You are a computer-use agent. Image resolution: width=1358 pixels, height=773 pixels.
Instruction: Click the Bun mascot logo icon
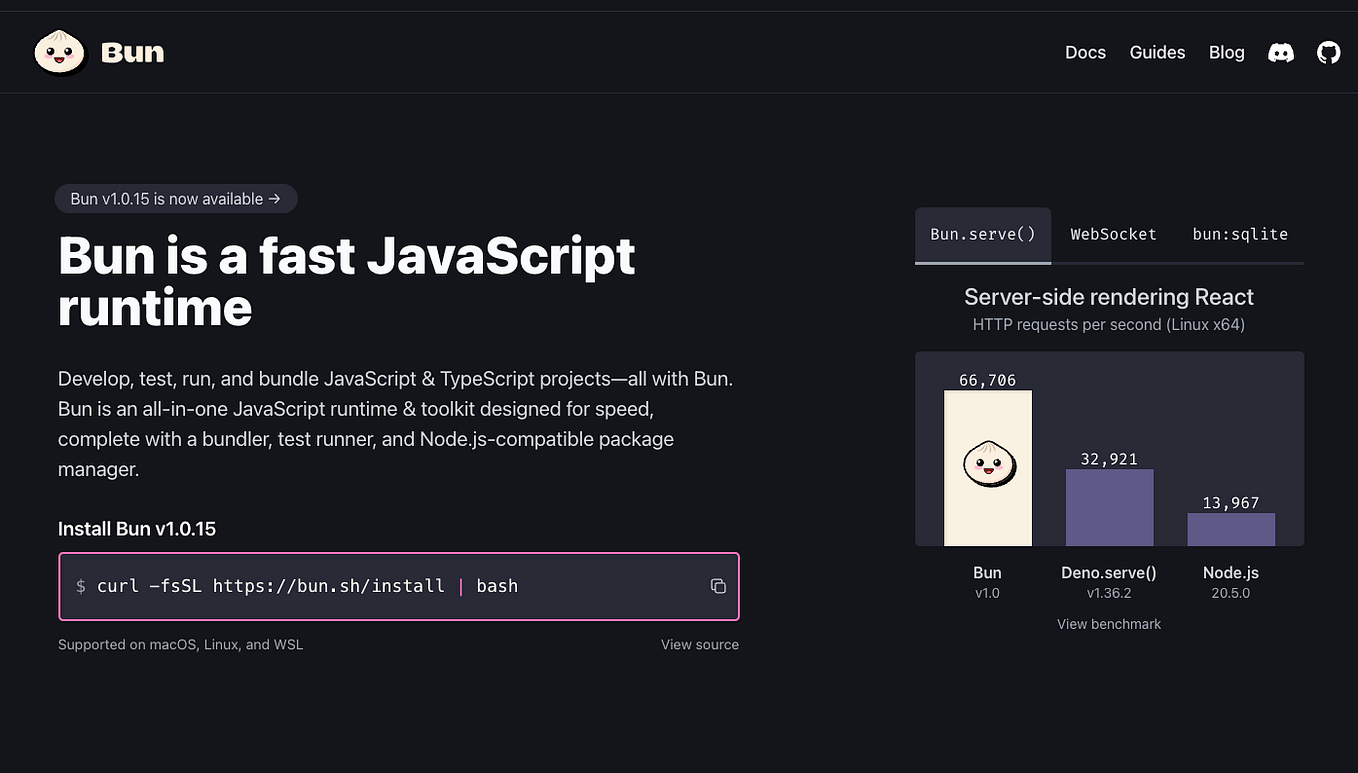pyautogui.click(x=60, y=51)
